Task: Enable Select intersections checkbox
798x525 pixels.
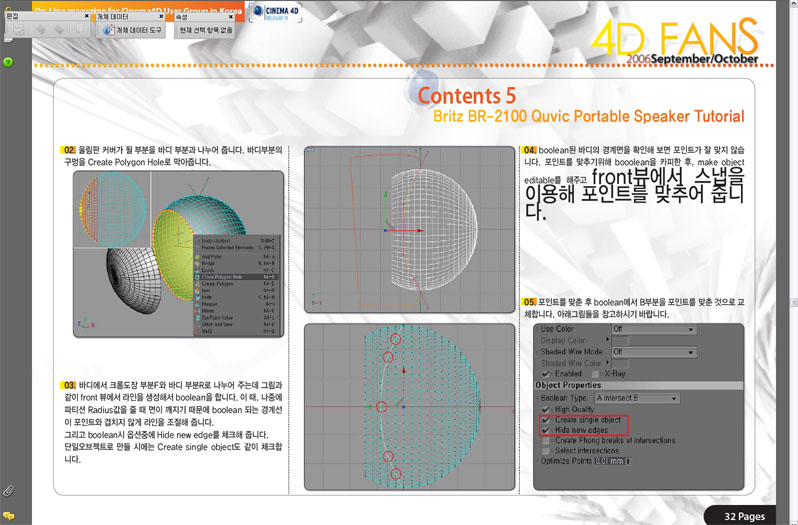Action: [546, 451]
